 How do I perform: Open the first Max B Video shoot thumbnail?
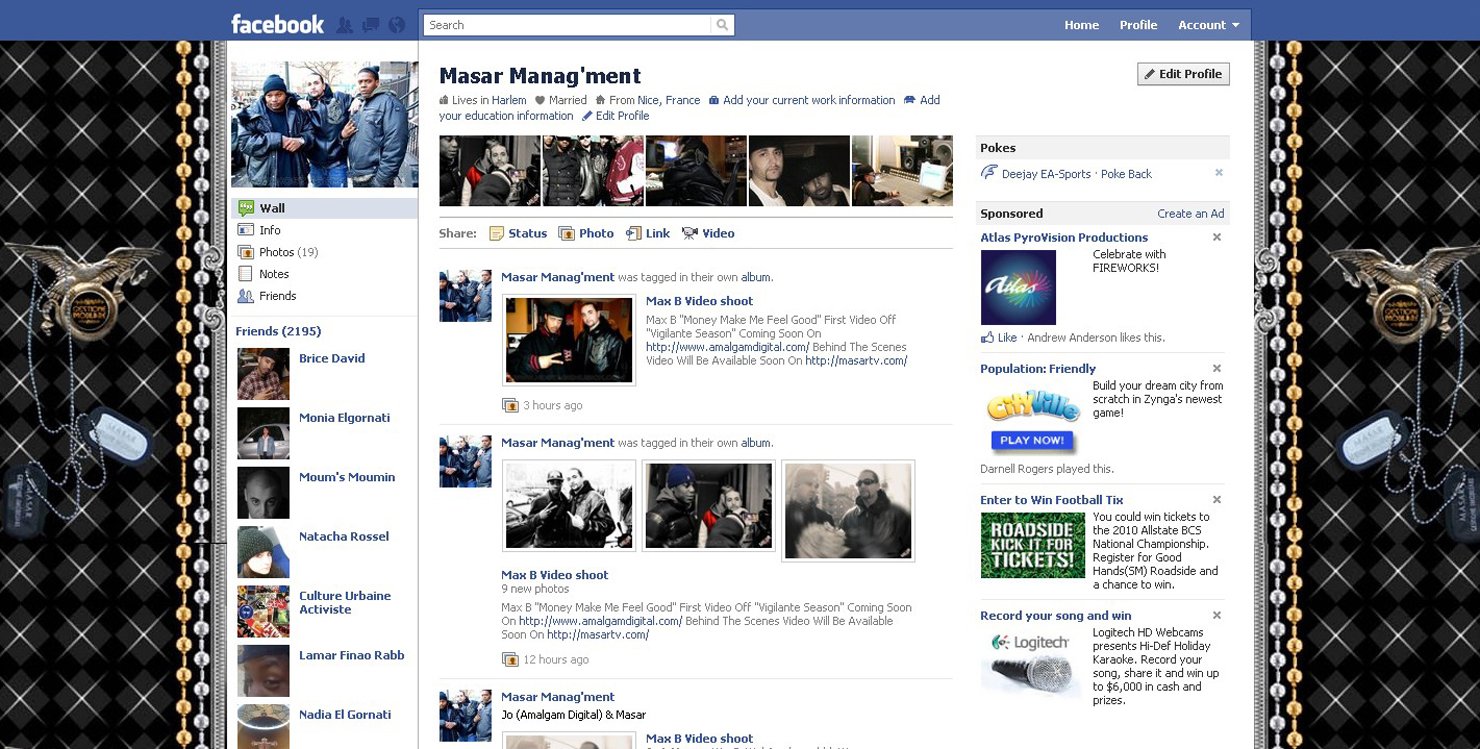click(x=569, y=340)
